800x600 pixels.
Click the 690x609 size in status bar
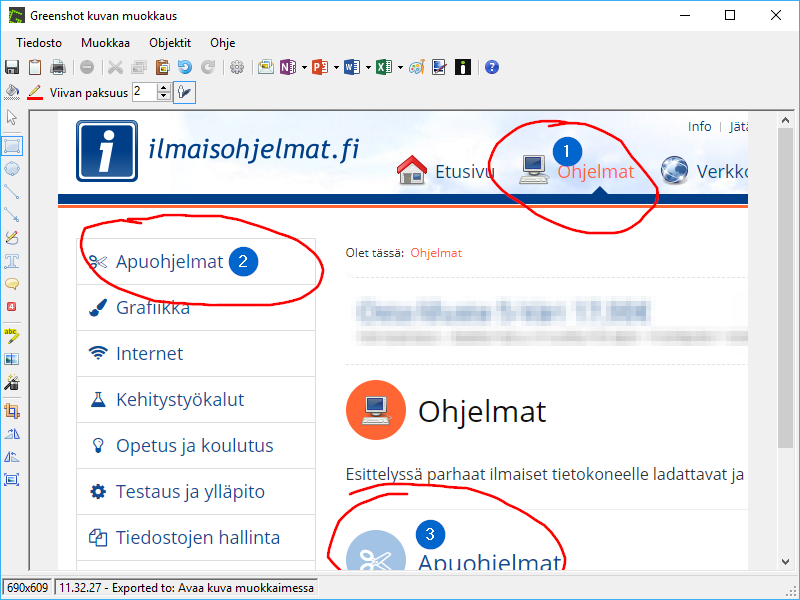click(x=28, y=588)
